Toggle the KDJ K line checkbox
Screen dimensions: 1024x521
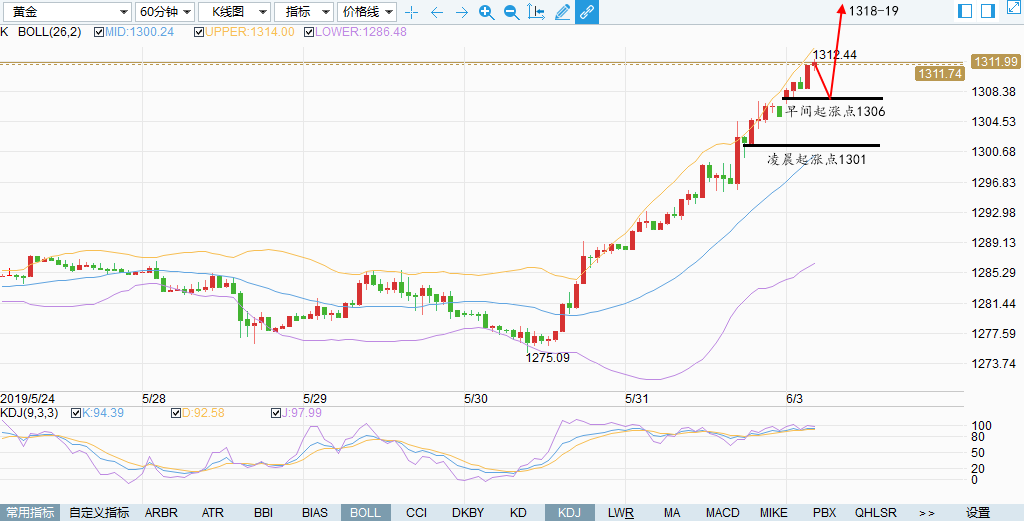74,413
